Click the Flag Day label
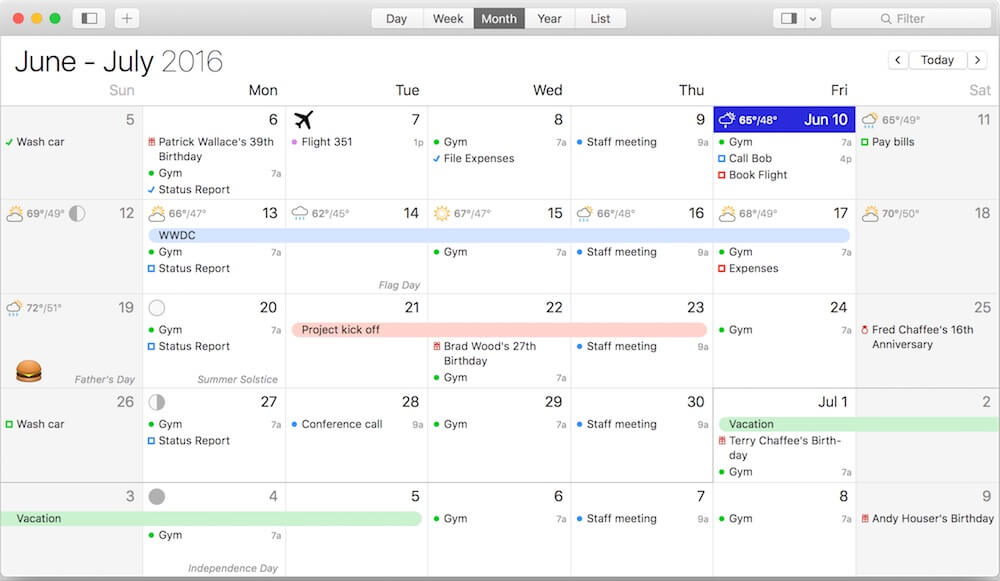1000x581 pixels. click(x=399, y=285)
